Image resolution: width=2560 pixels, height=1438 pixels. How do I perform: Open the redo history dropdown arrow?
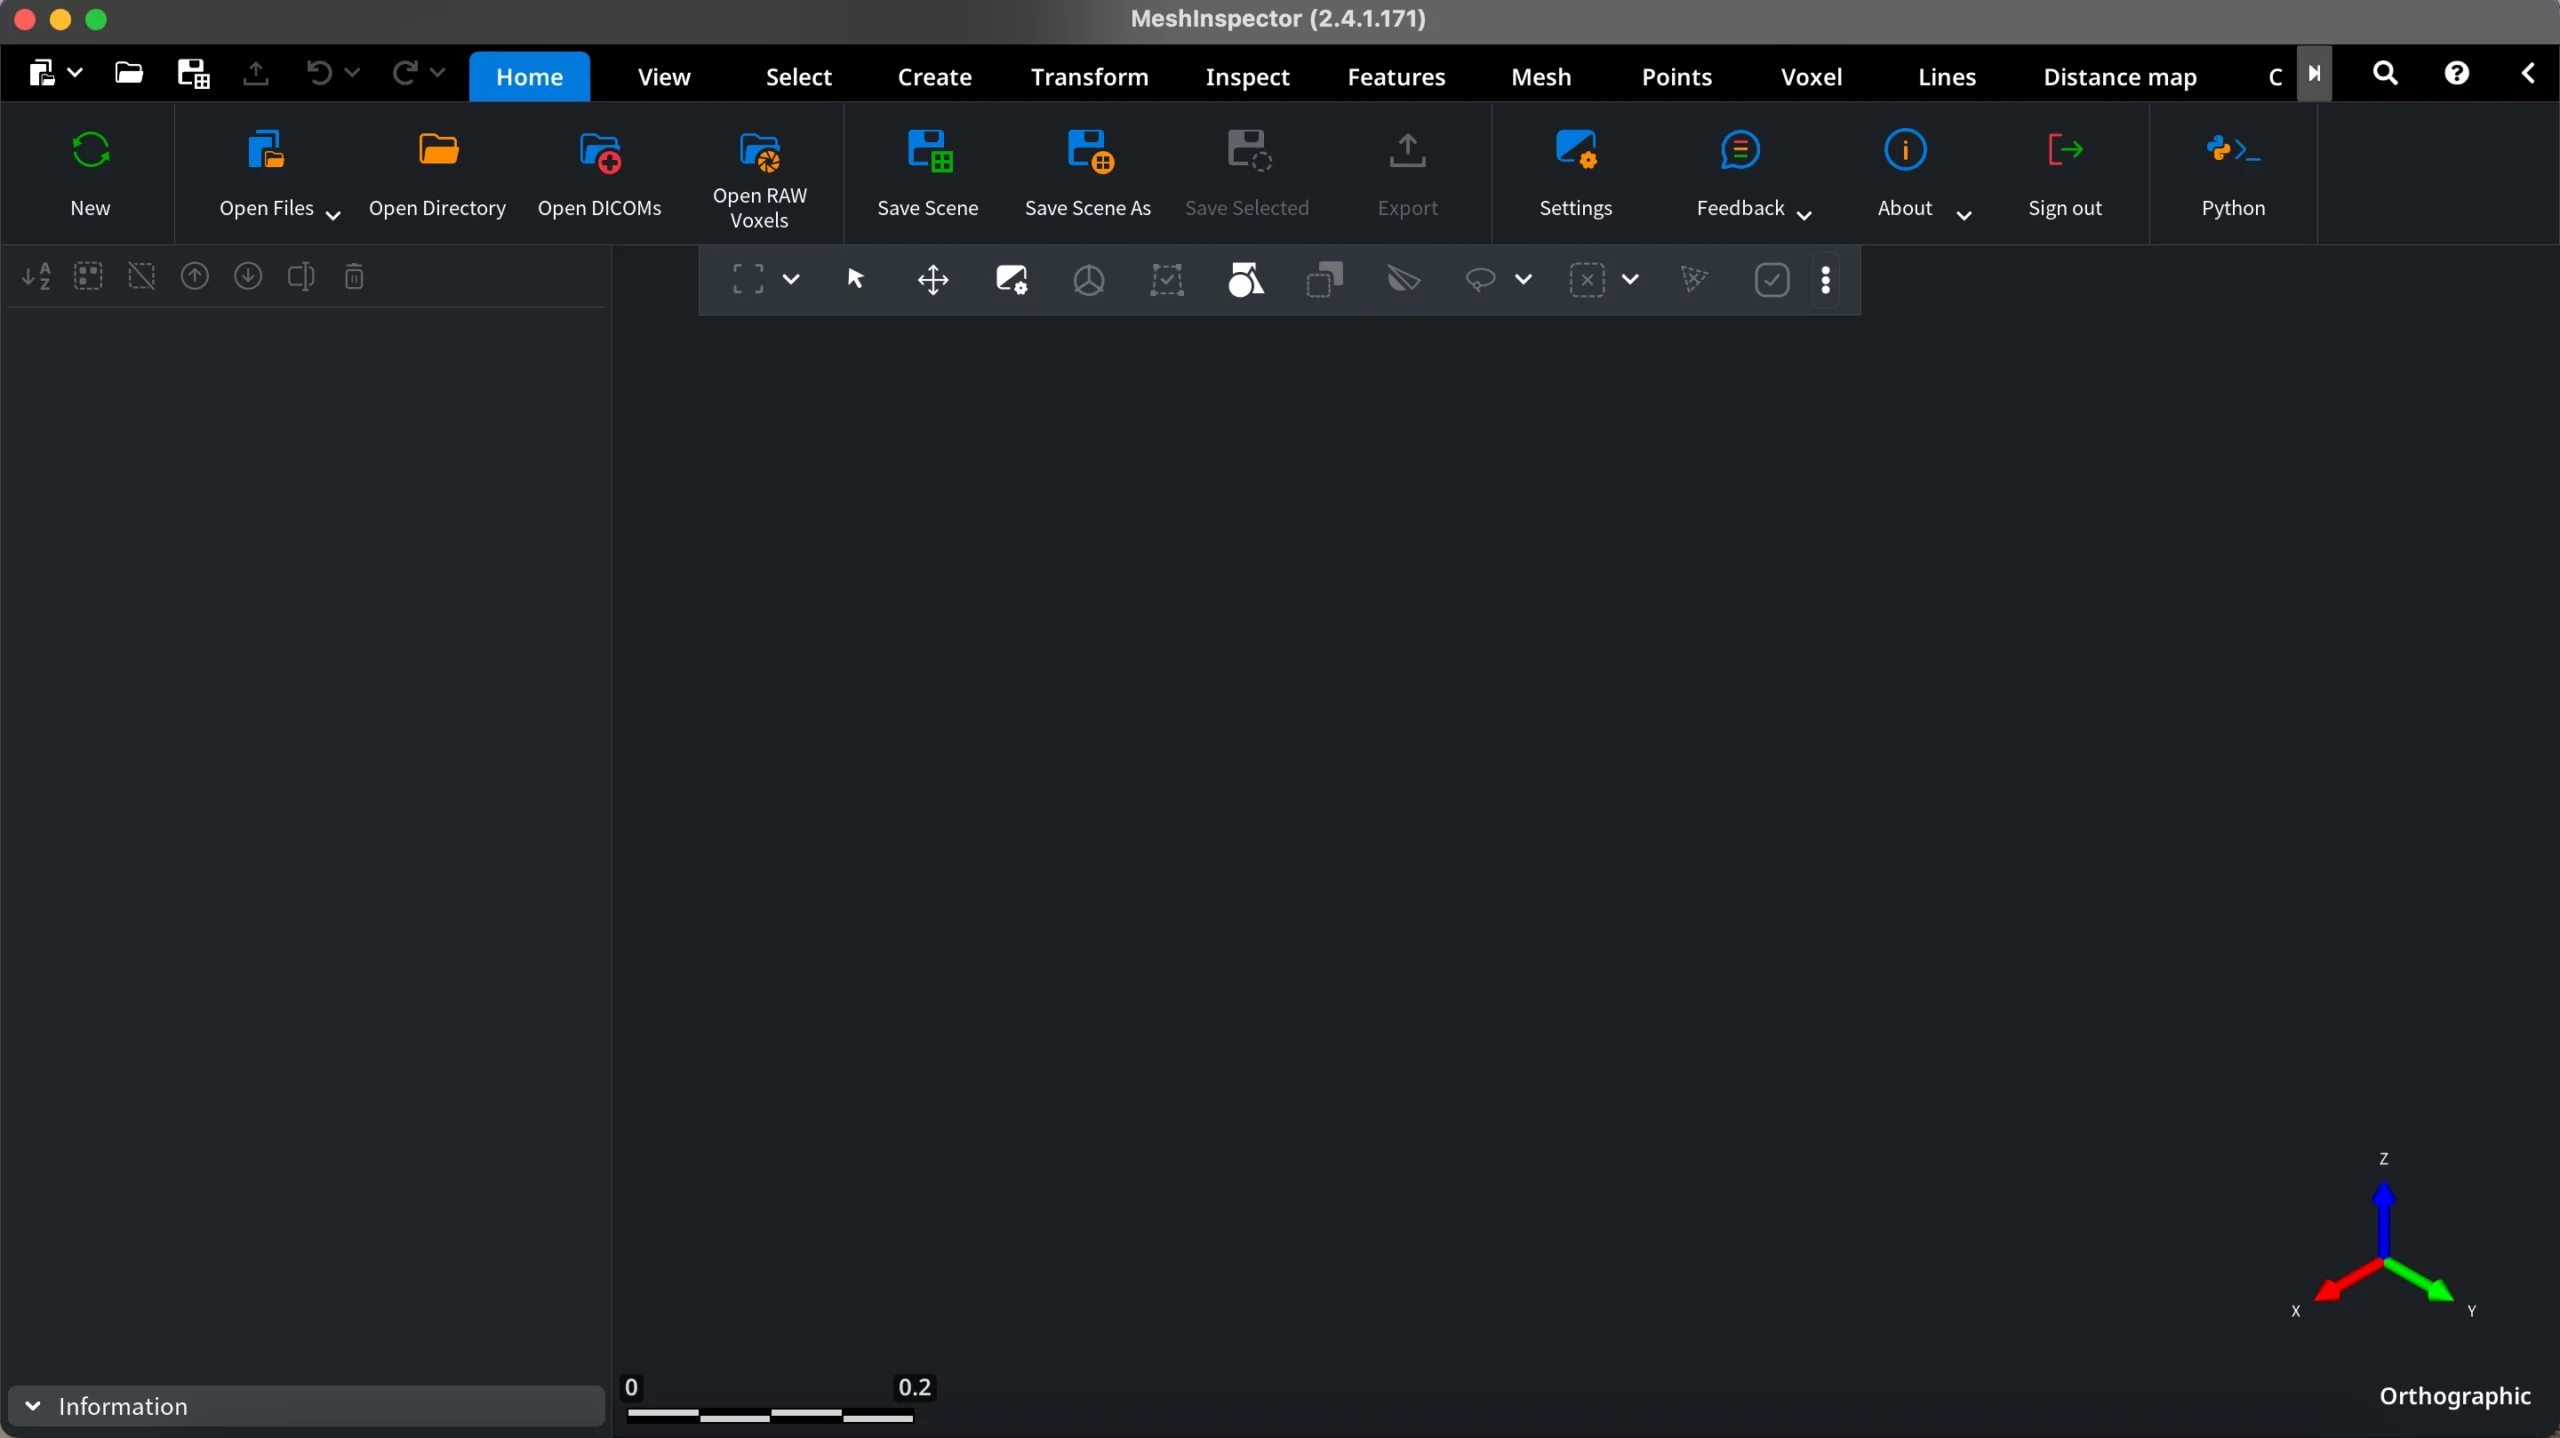tap(437, 72)
